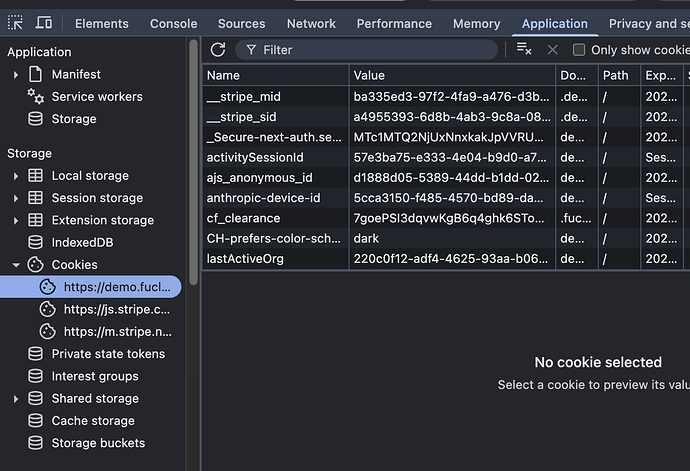Select the __stripe_sid cookie row
The height and width of the screenshot is (471, 690).
pos(446,117)
